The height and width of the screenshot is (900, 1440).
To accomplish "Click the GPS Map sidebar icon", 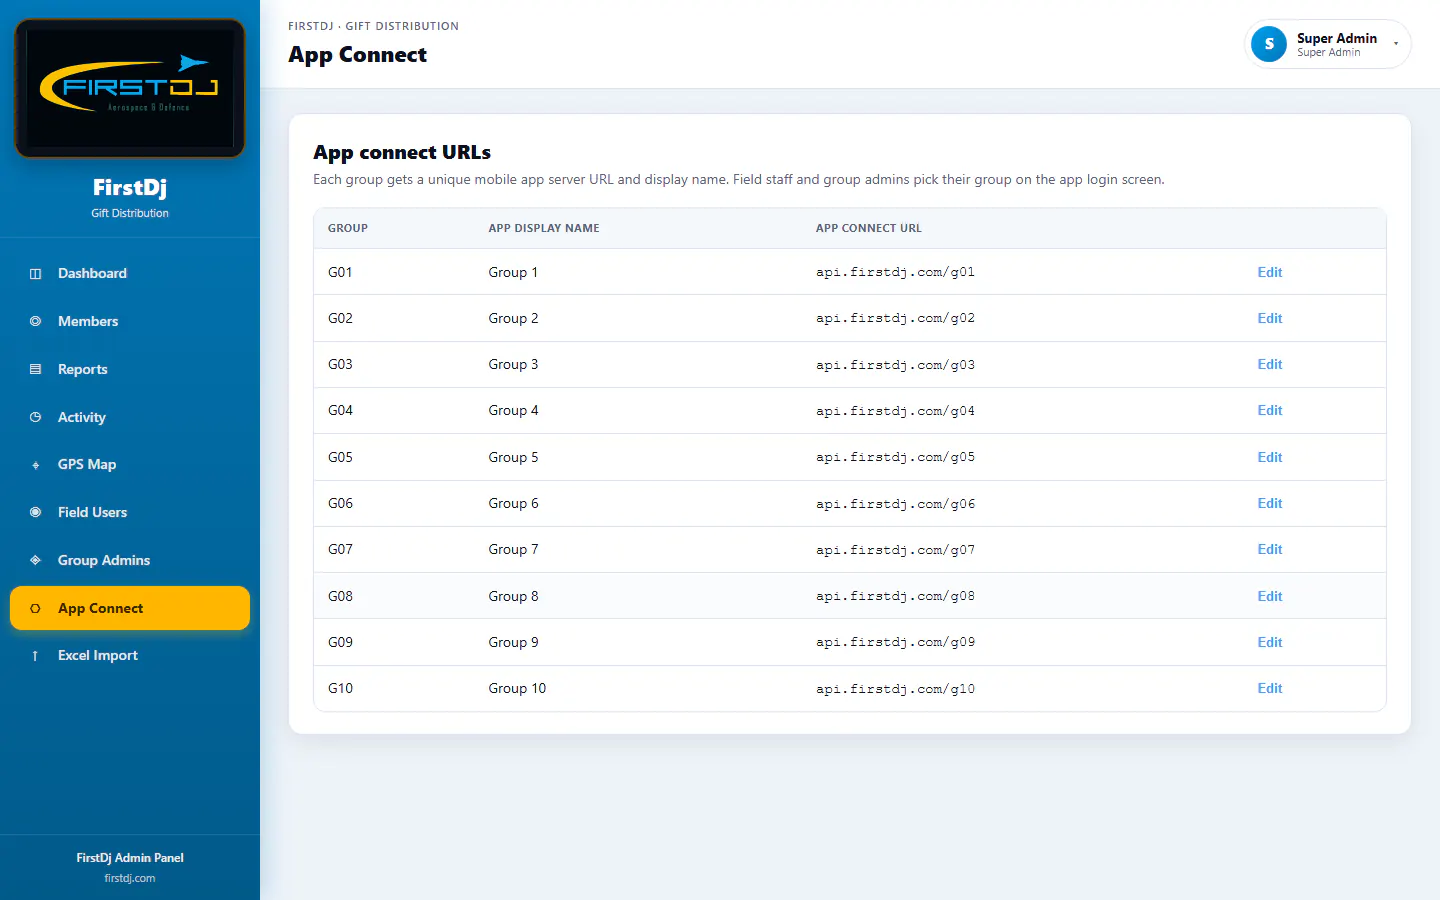I will click(35, 465).
